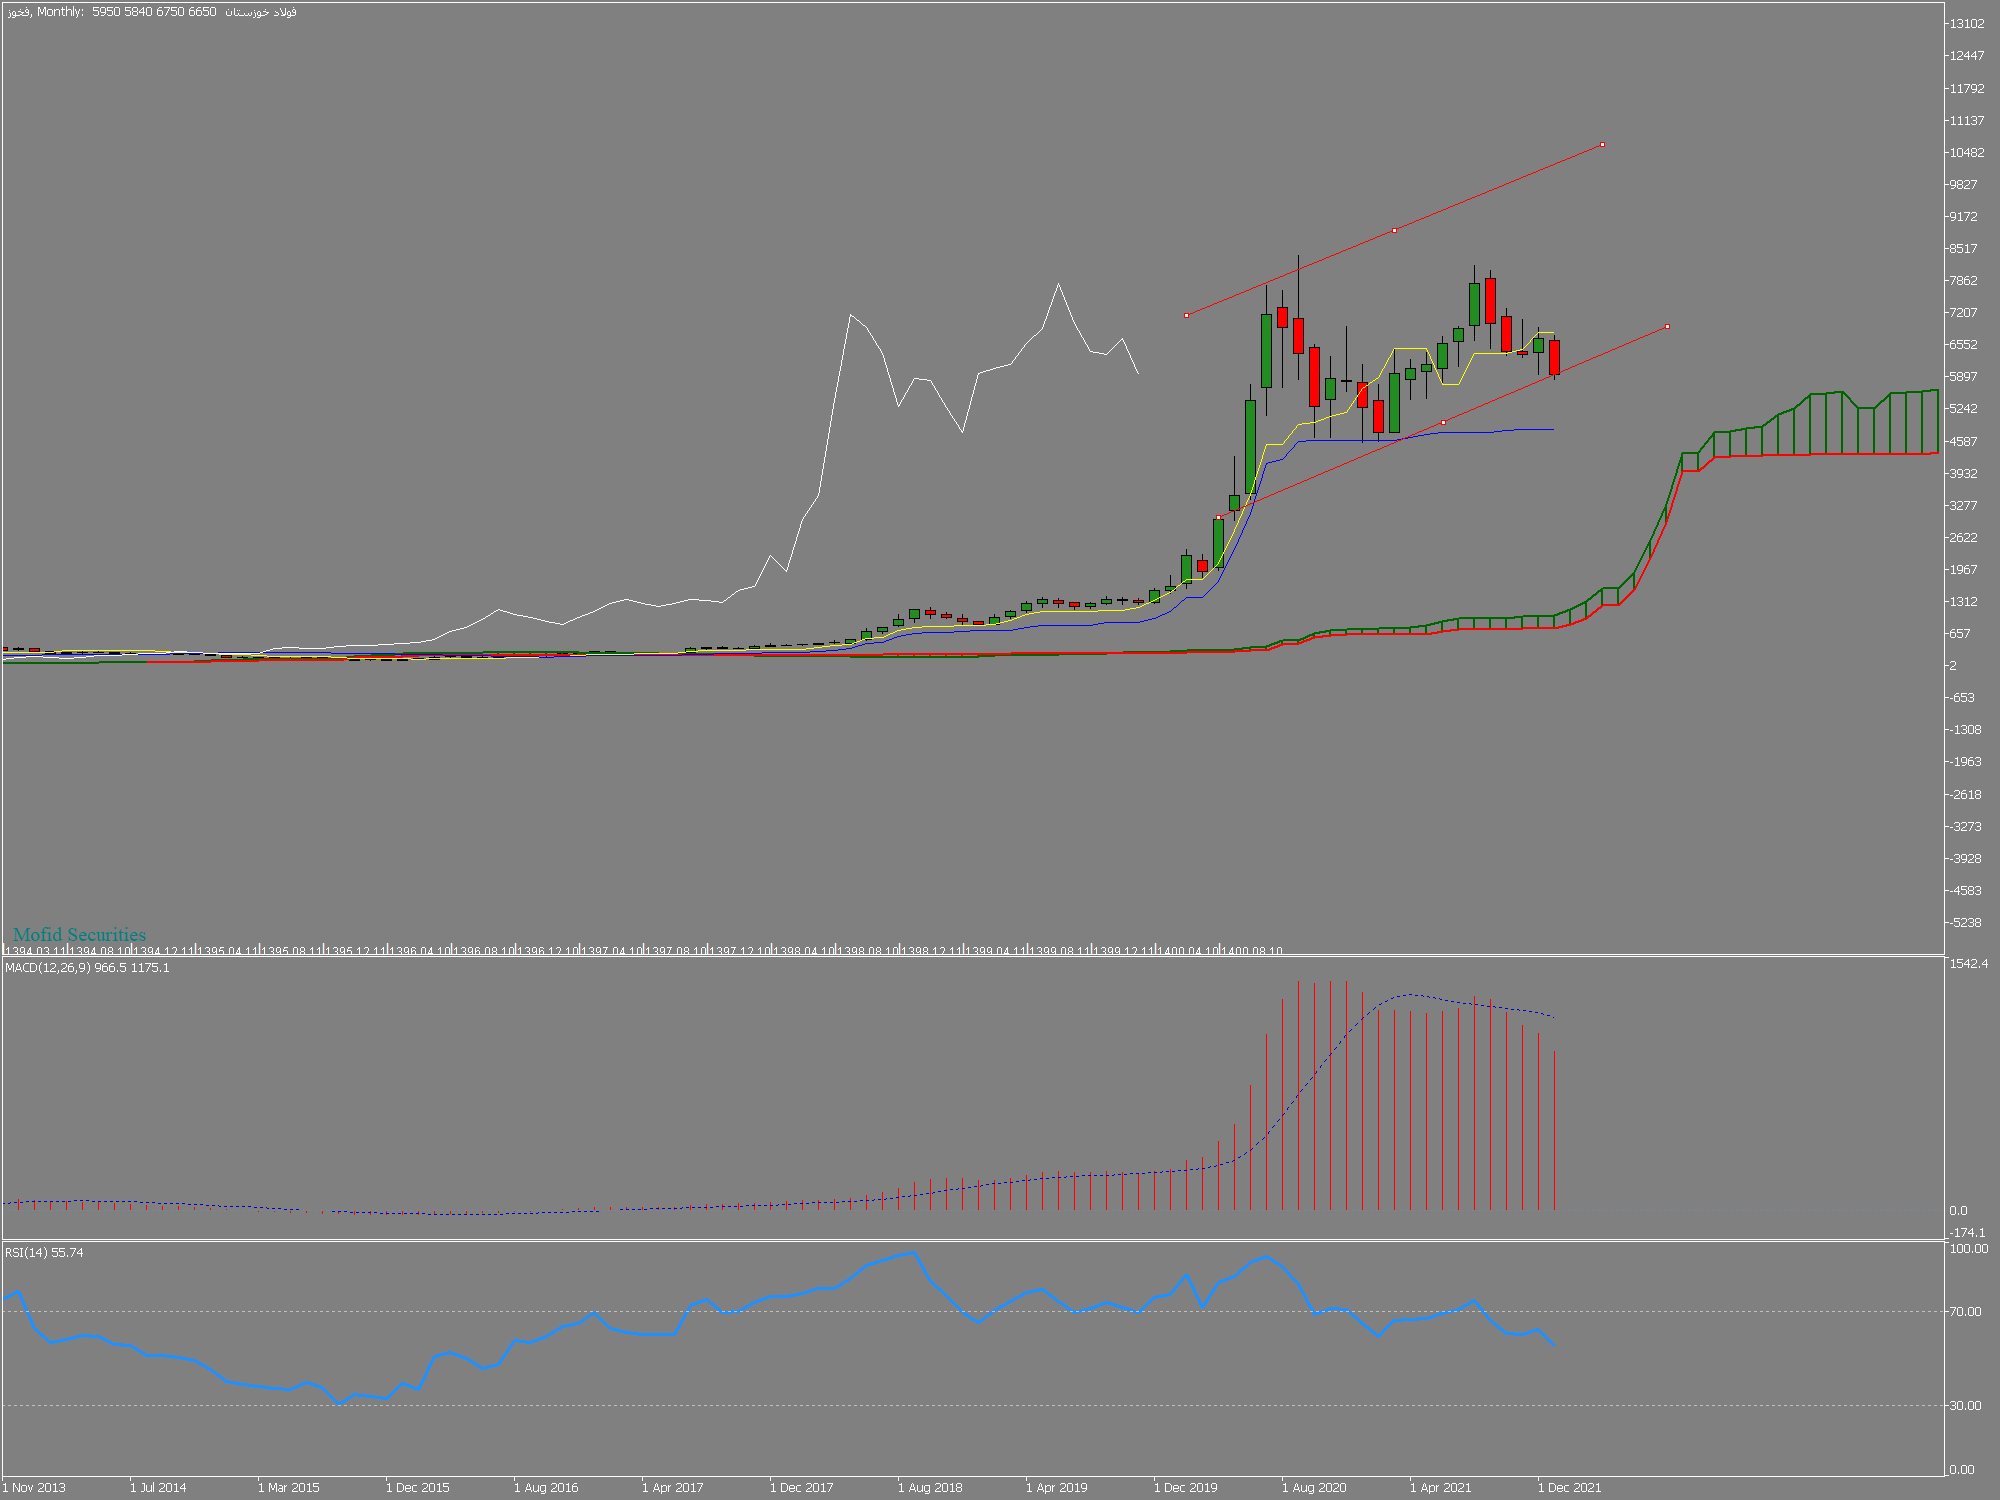Click the 1 Dec 2019 date label
Screen dimensions: 2000x1500
click(1186, 1488)
